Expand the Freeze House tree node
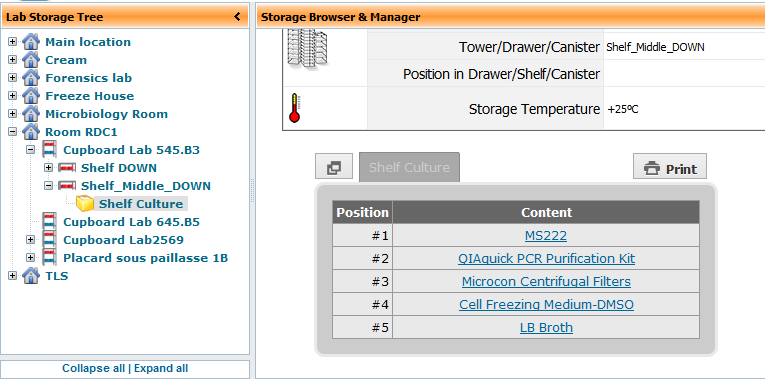 click(x=13, y=96)
